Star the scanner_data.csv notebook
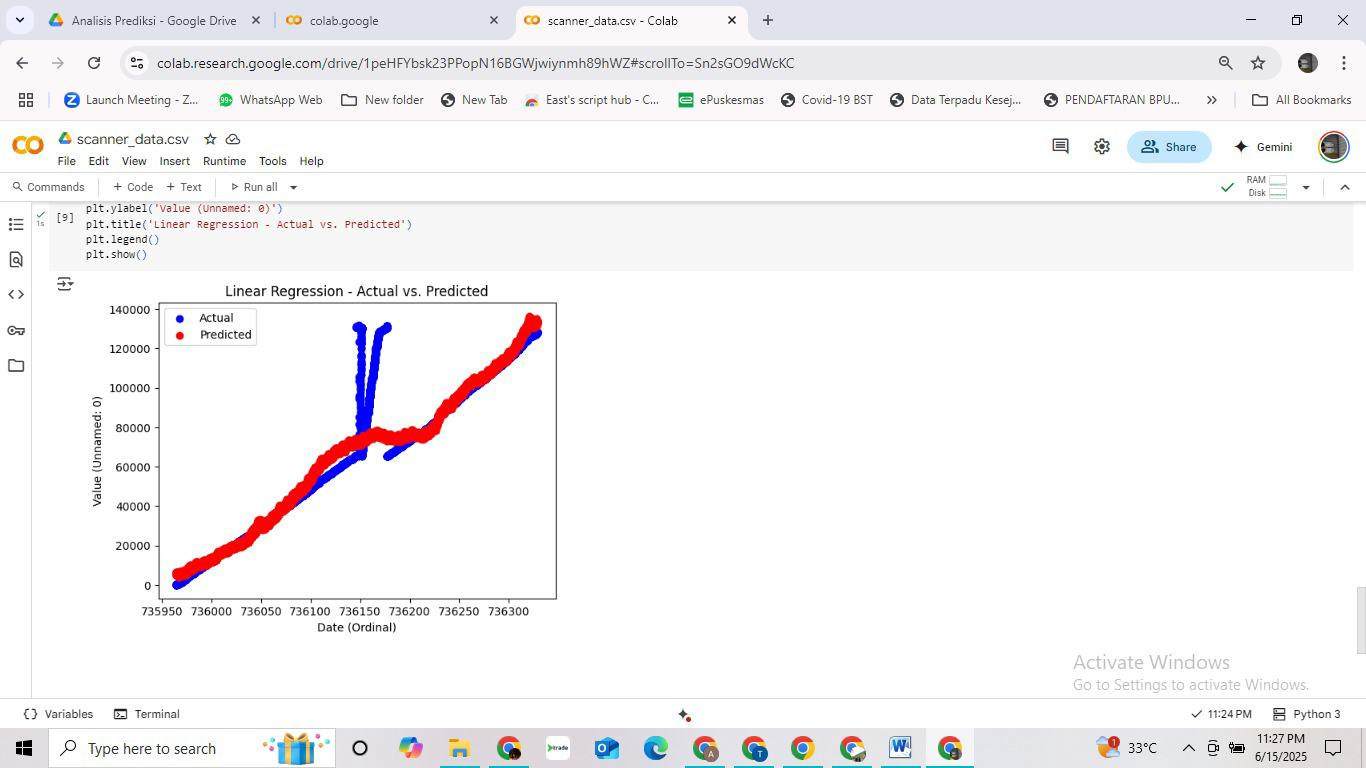 pyautogui.click(x=210, y=139)
